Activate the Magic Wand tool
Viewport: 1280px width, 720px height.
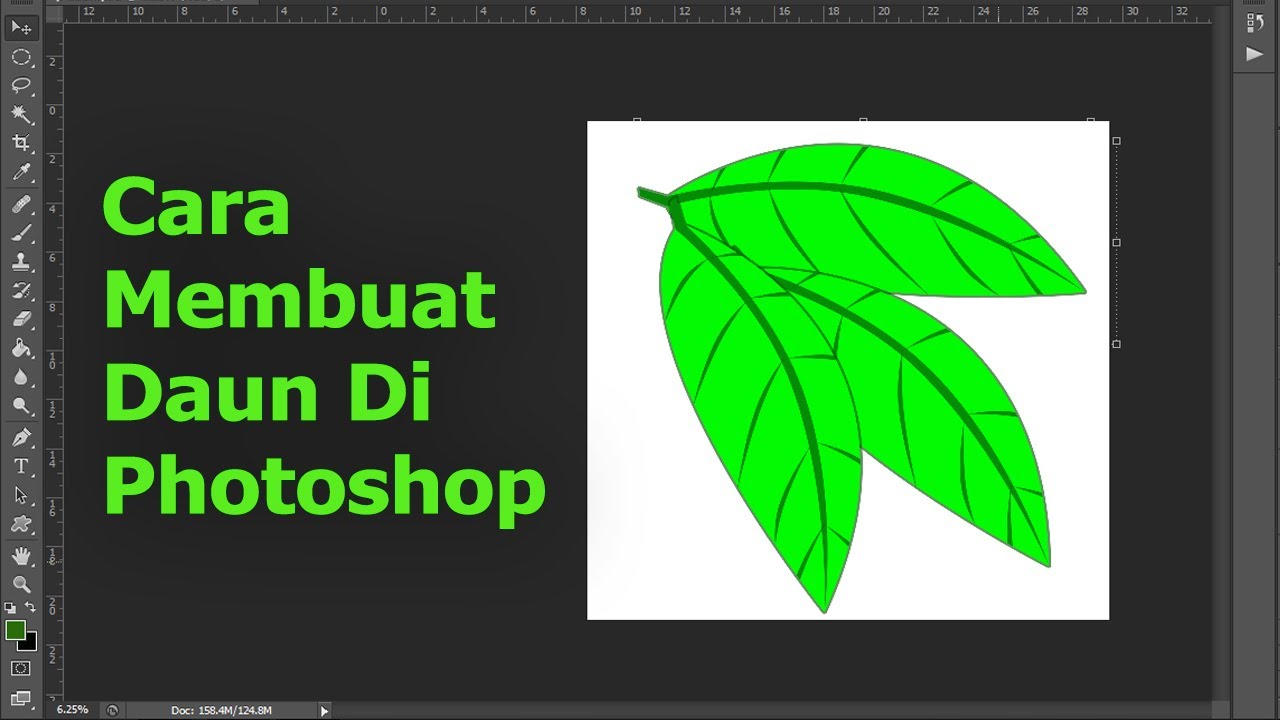coord(21,114)
